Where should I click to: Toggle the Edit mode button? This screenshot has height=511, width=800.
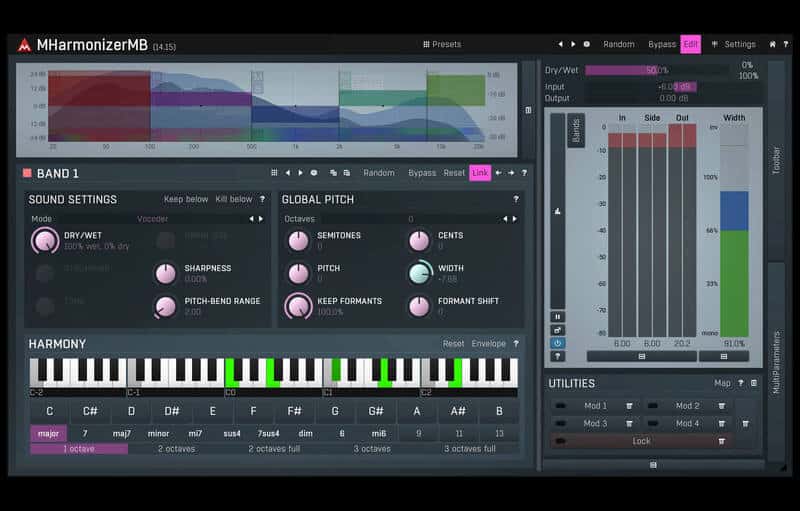pyautogui.click(x=690, y=44)
